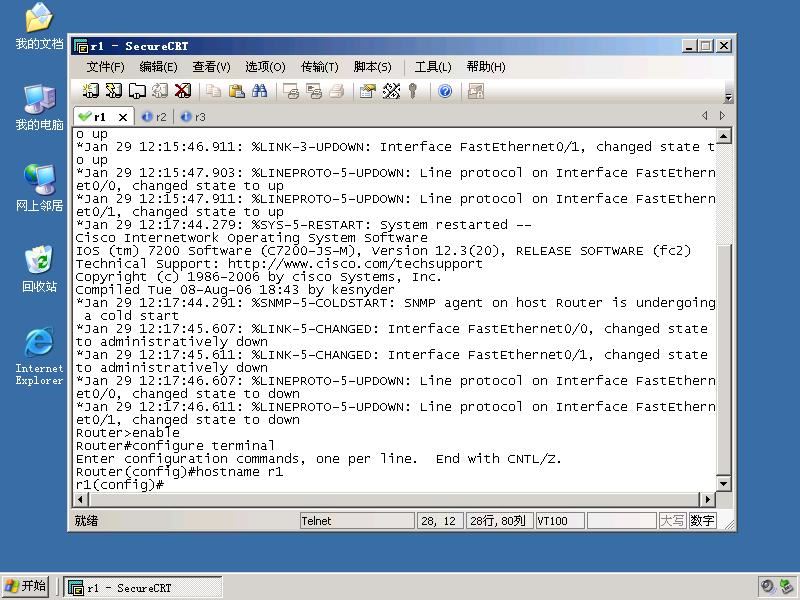Click the 'Router>enable' line

(128, 433)
